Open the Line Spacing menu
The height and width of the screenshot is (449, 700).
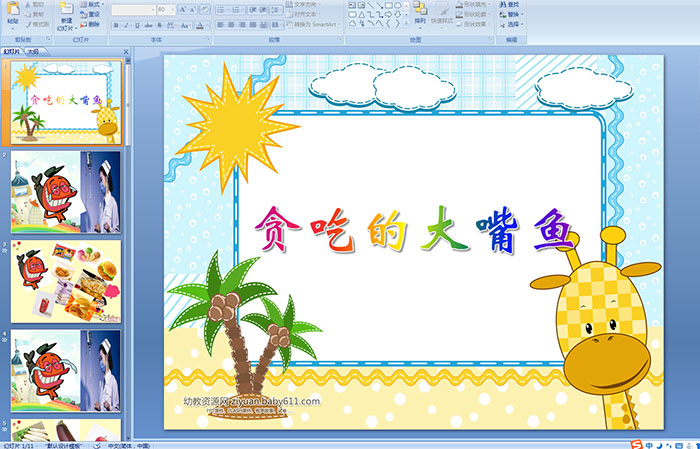point(276,10)
